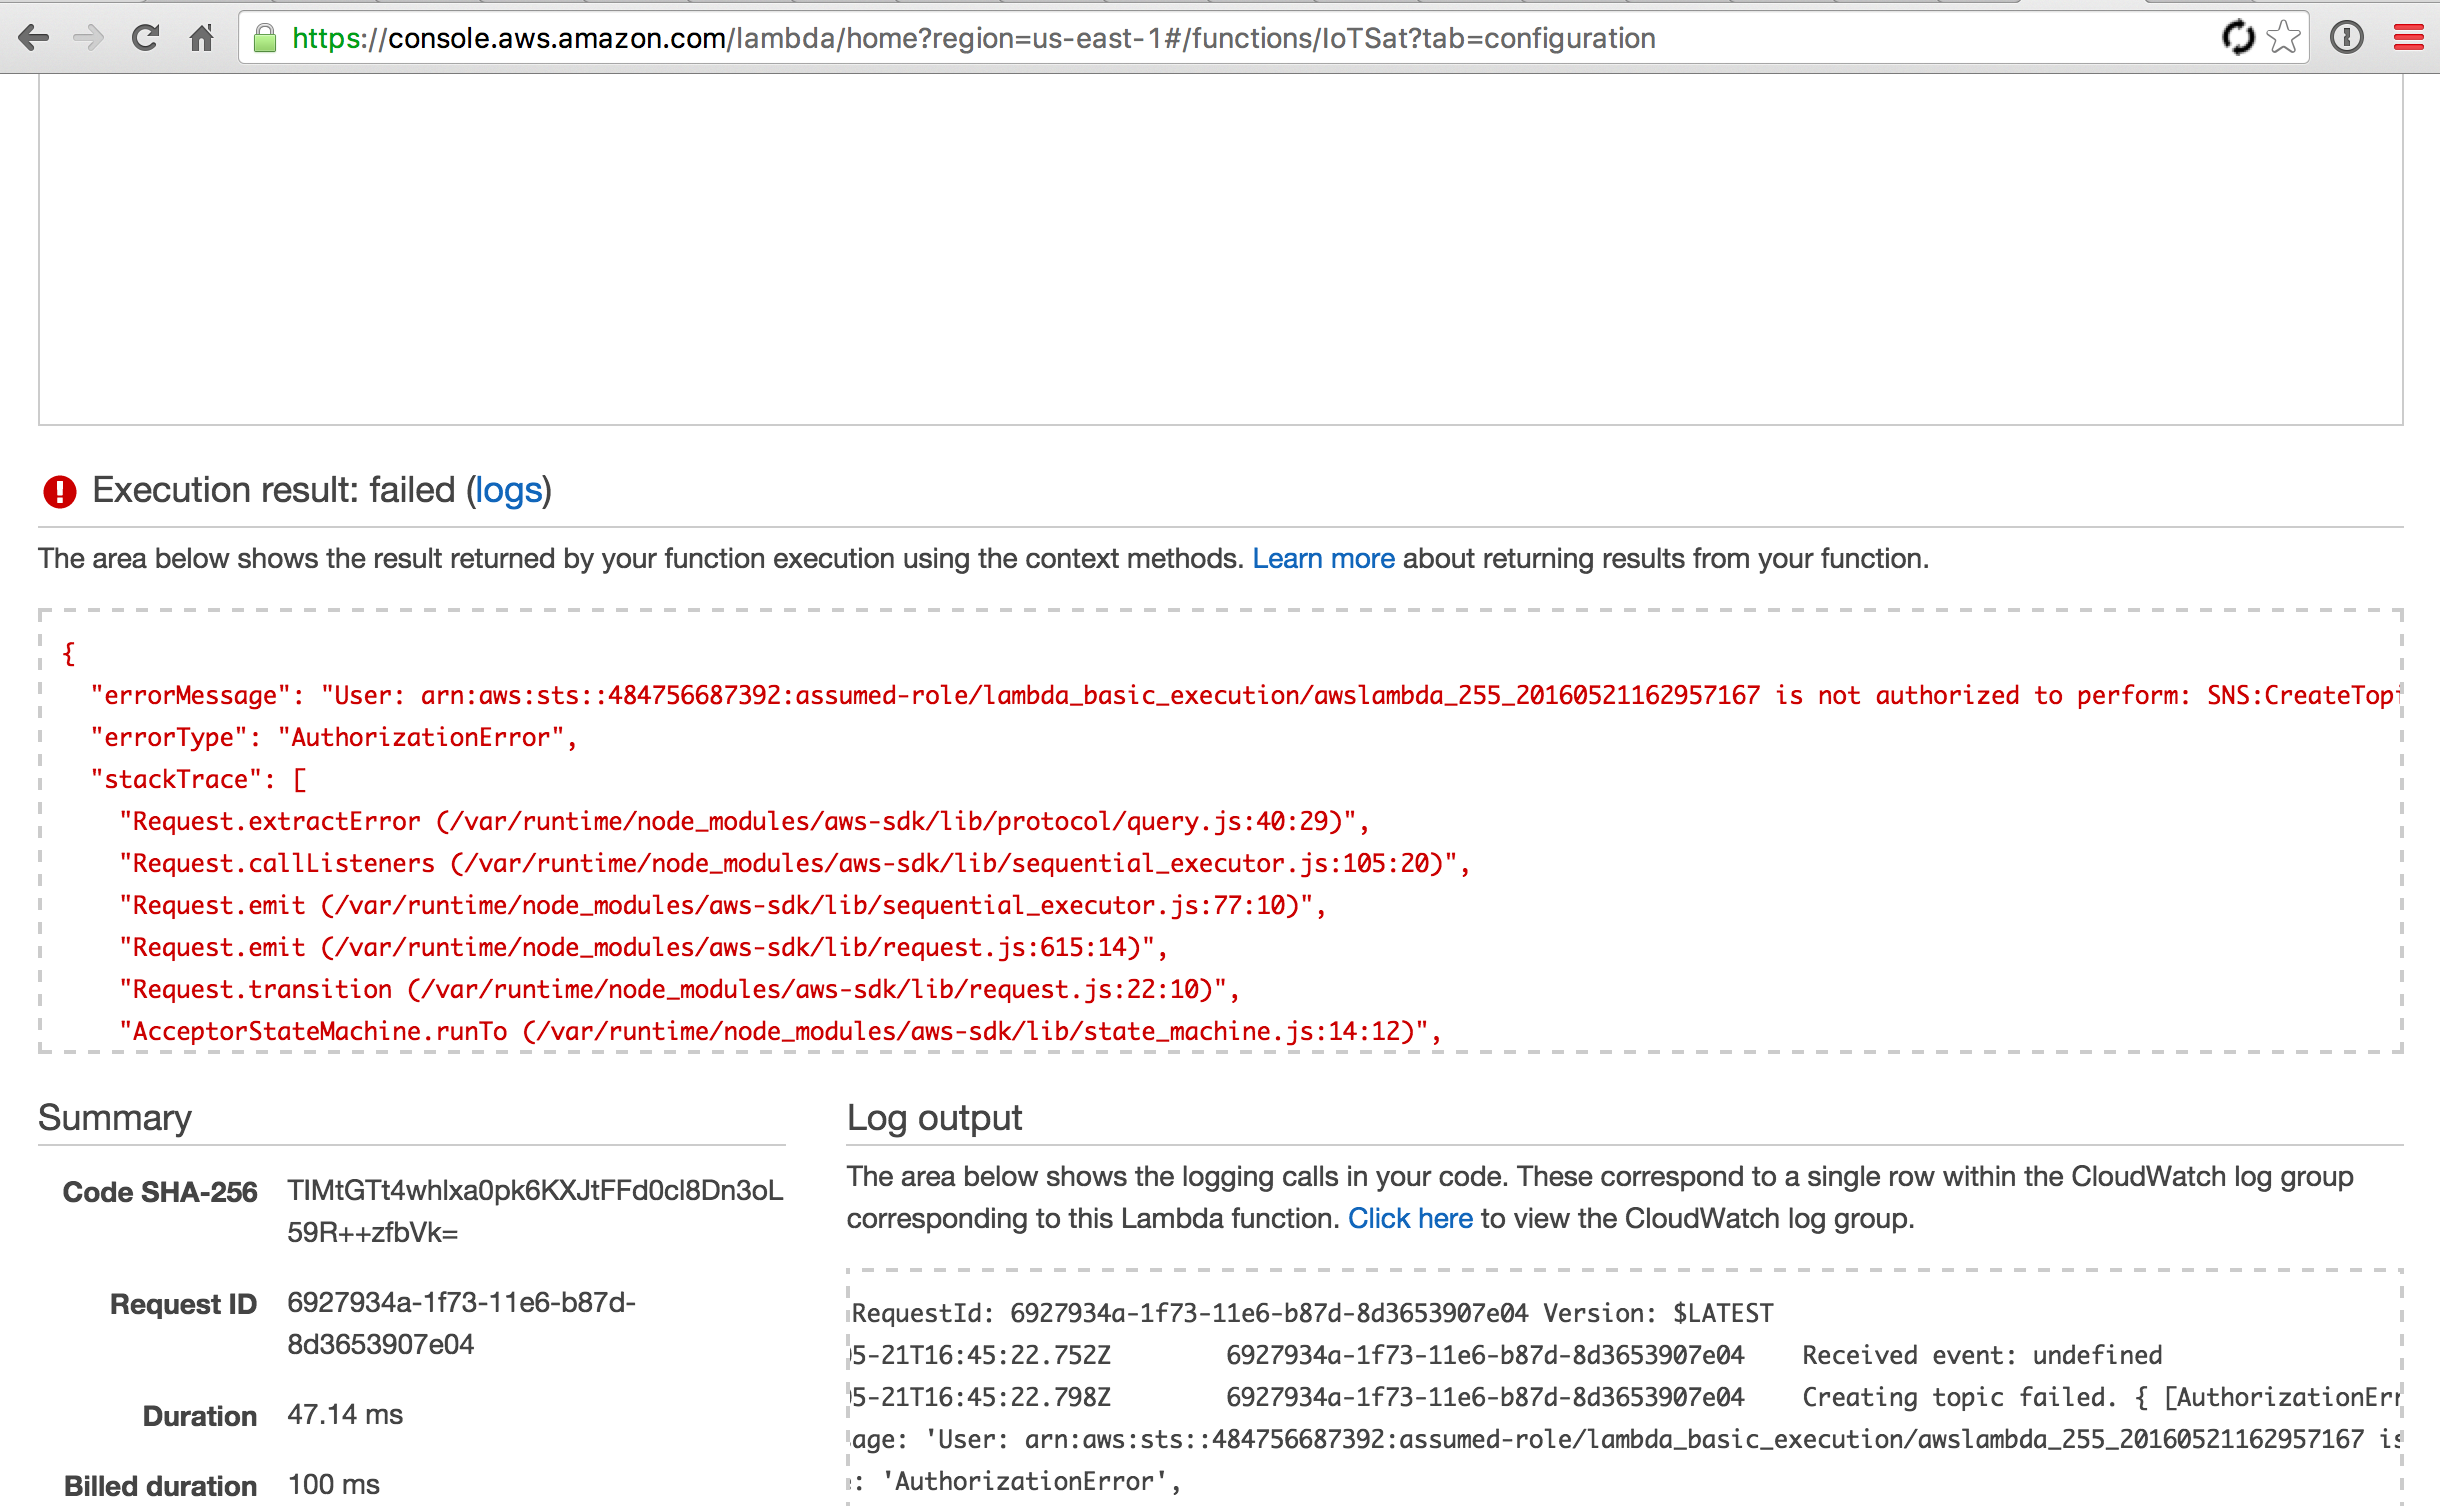The height and width of the screenshot is (1506, 2440).
Task: Select the Request.extractError stack trace line
Action: pos(744,821)
